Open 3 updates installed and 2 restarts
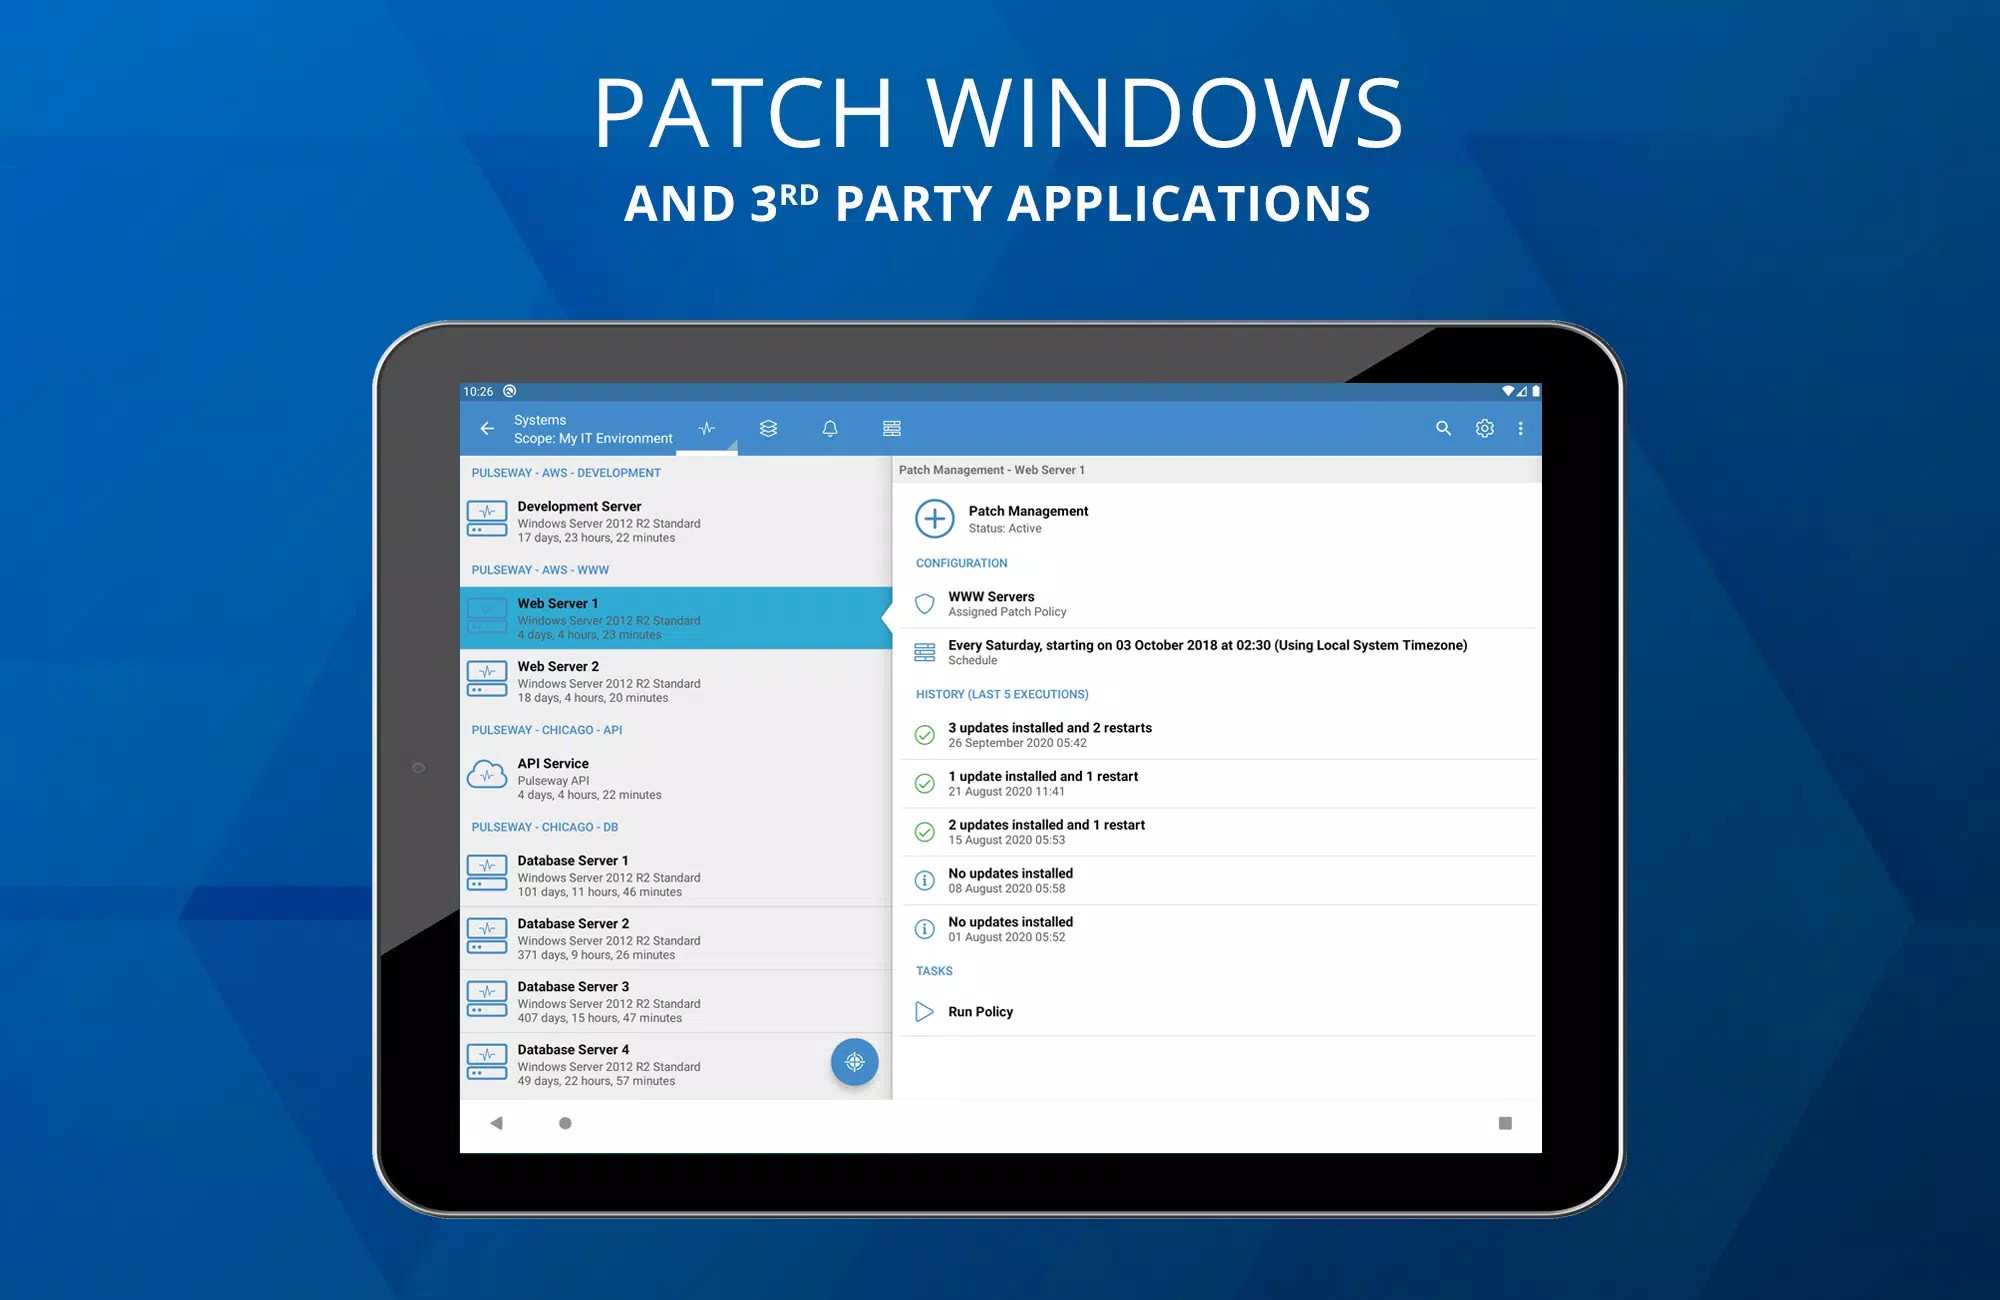The width and height of the screenshot is (2000, 1300). click(x=1218, y=735)
